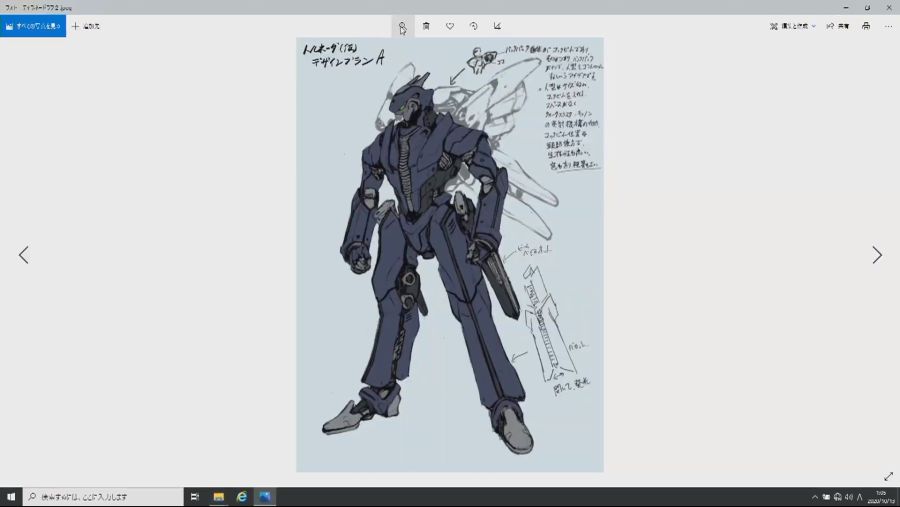
Task: Open the Windows Start menu
Action: (x=11, y=497)
